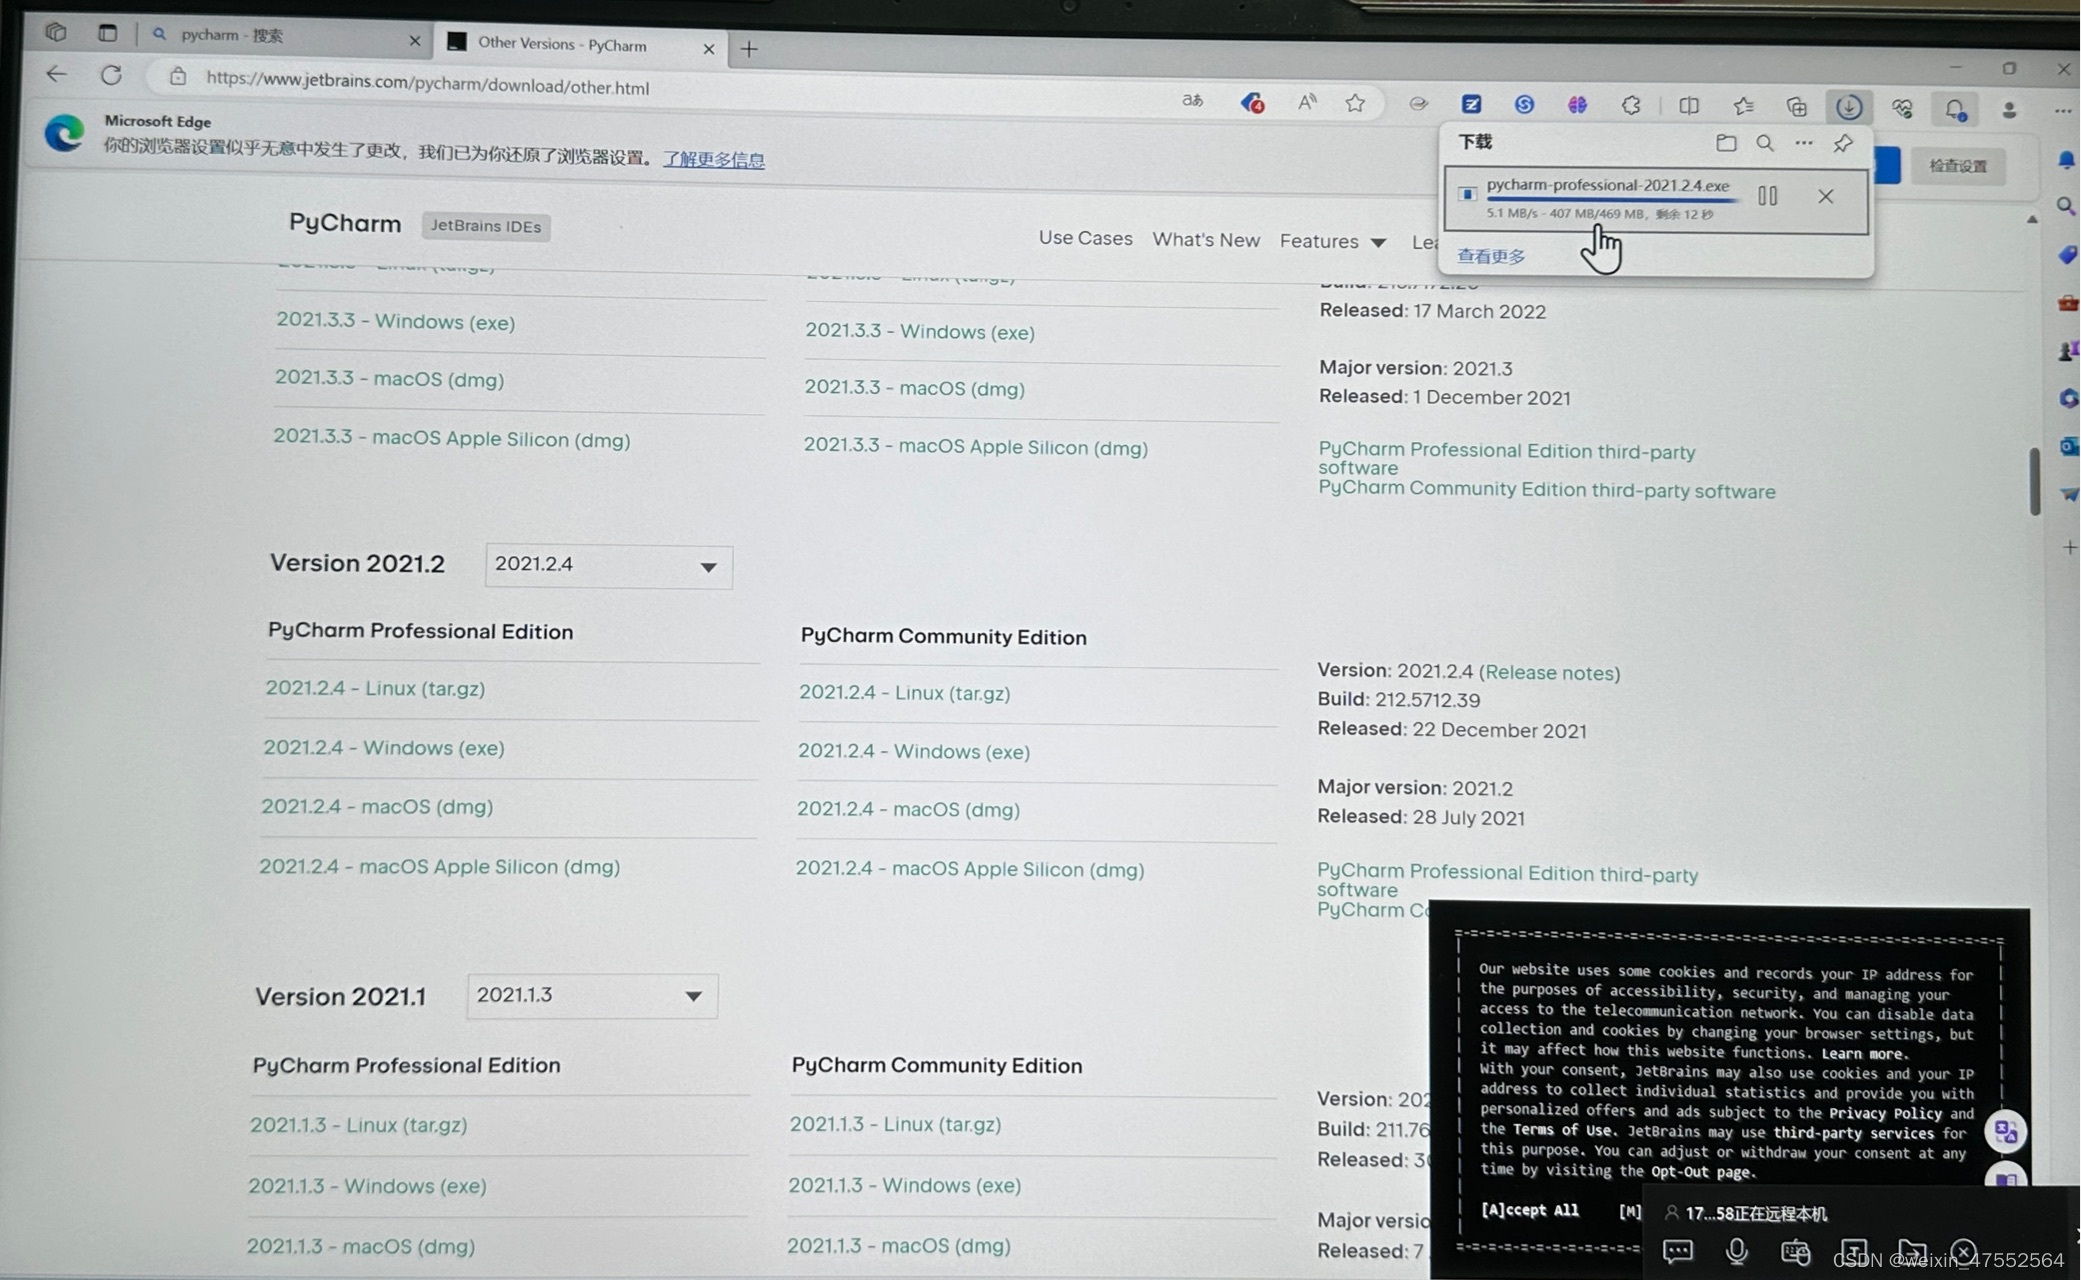Open the notifications bell in toolbar

click(1955, 108)
